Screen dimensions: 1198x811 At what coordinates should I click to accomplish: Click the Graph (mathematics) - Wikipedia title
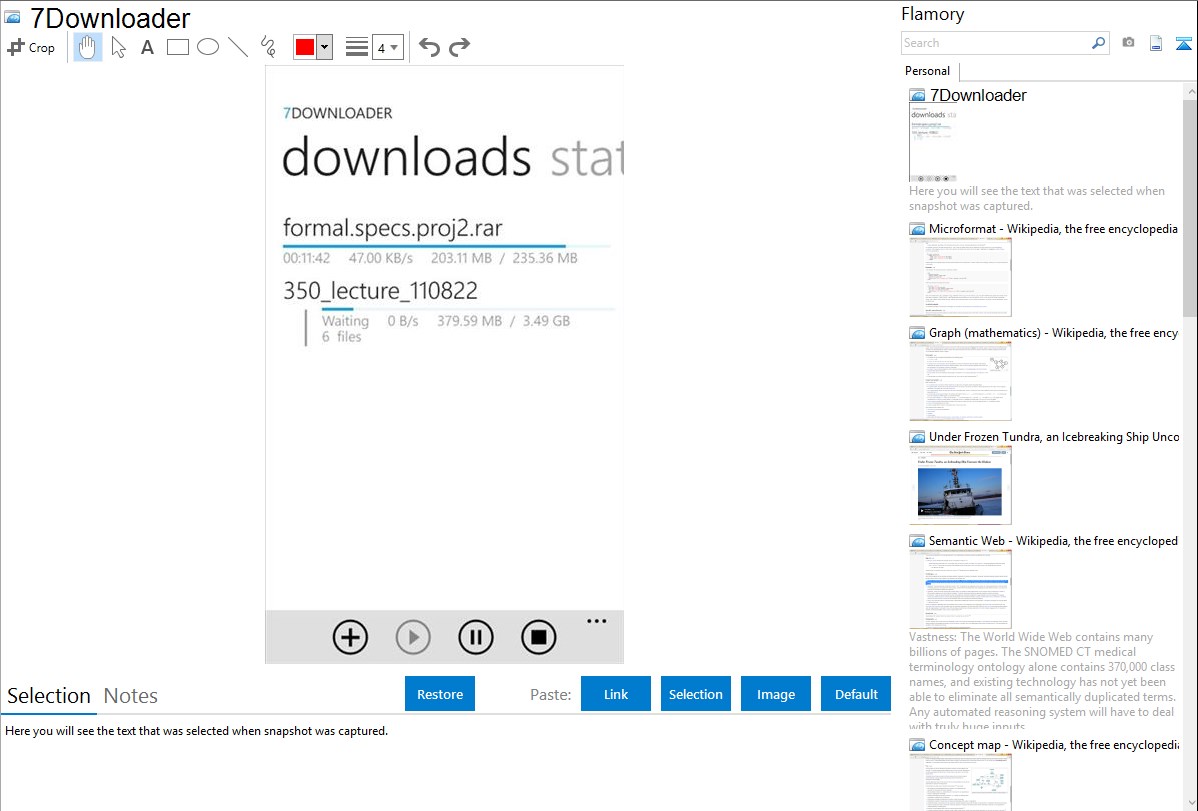[x=1053, y=333]
